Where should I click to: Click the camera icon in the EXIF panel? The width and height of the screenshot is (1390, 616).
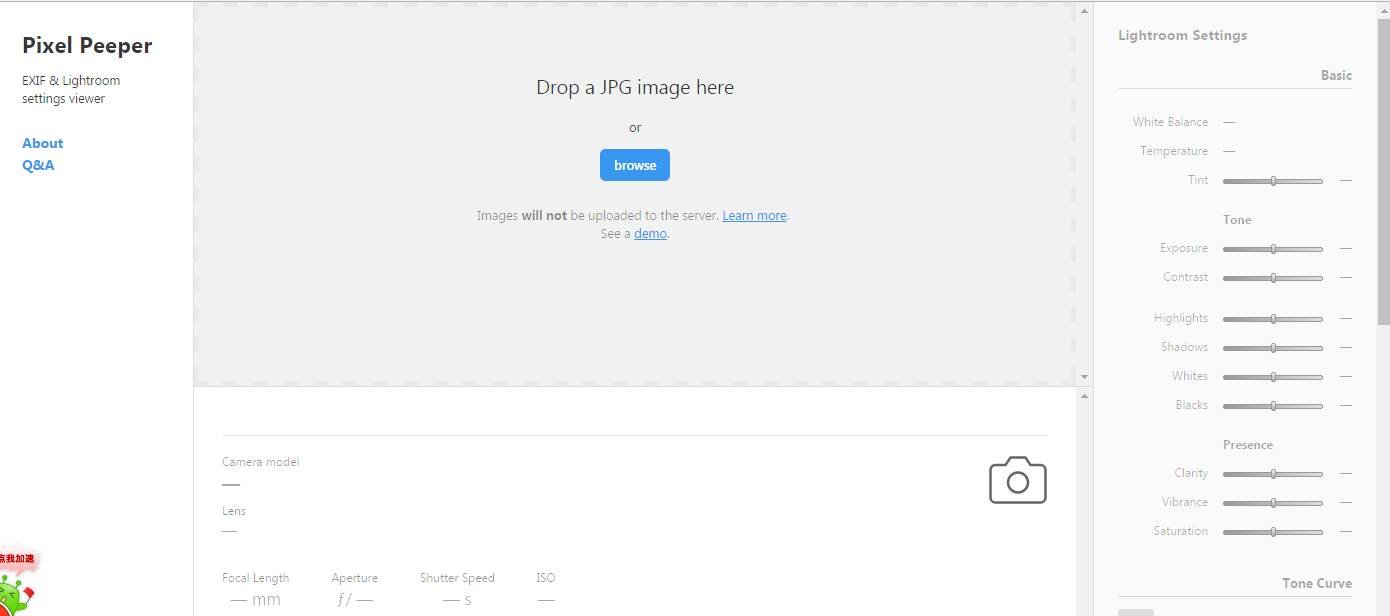click(x=1018, y=480)
